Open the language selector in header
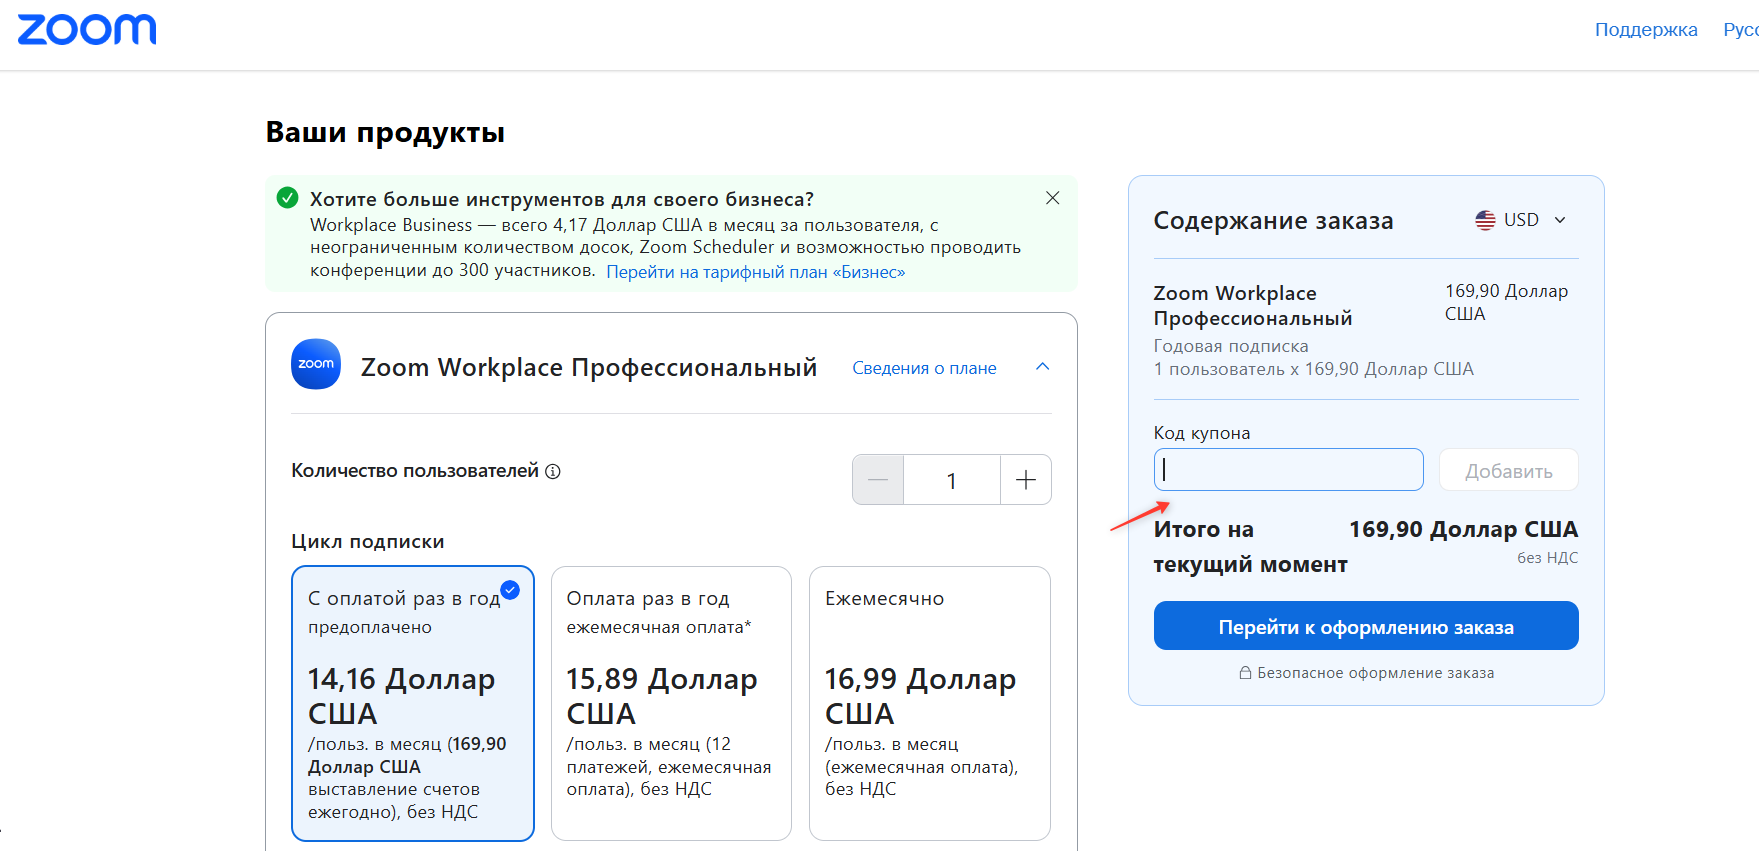1759x851 pixels. (1741, 30)
